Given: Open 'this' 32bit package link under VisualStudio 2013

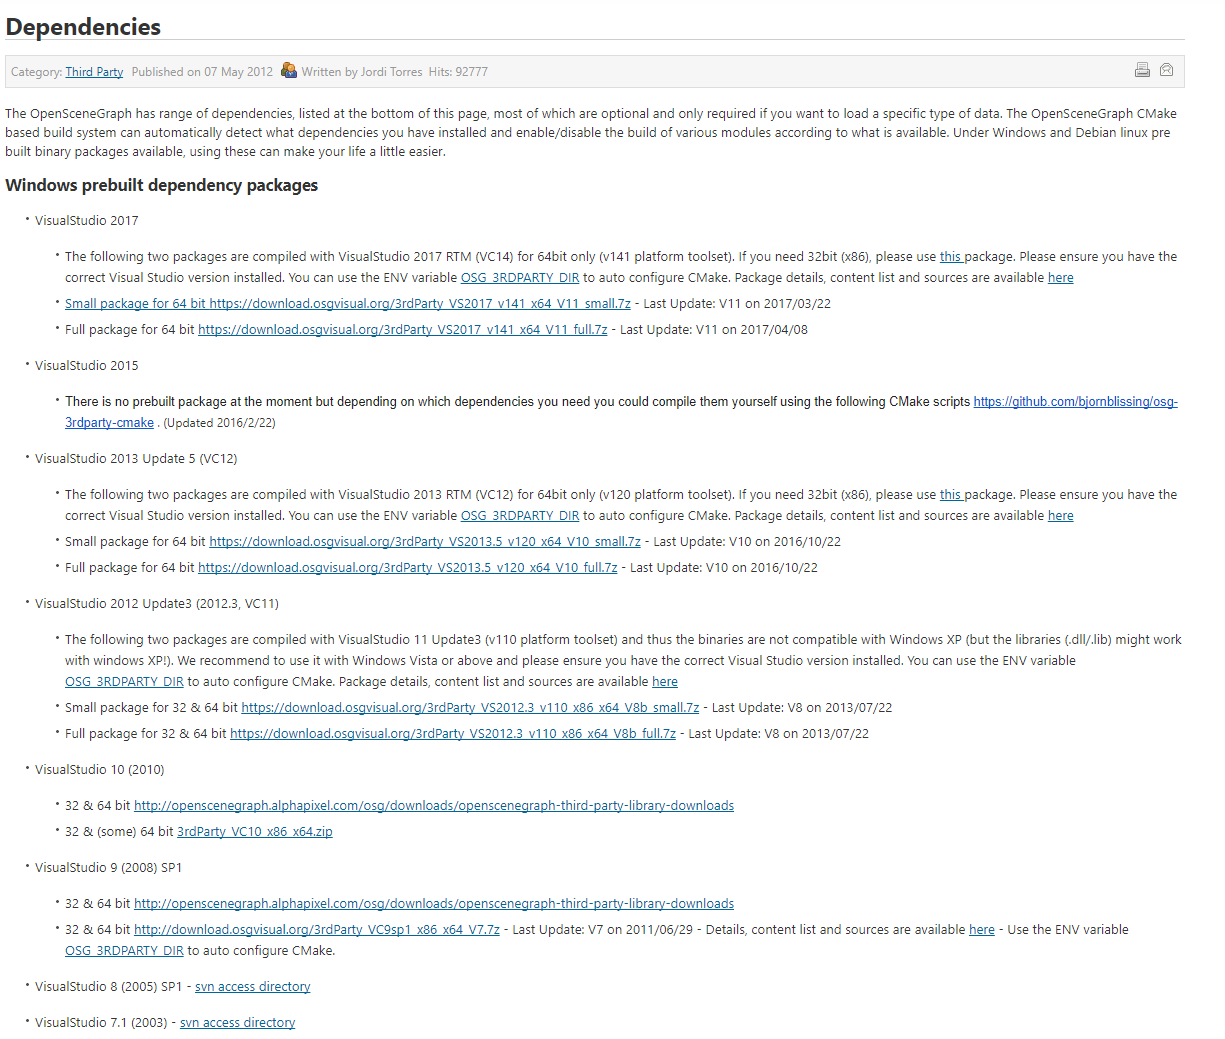Looking at the screenshot, I should 950,495.
